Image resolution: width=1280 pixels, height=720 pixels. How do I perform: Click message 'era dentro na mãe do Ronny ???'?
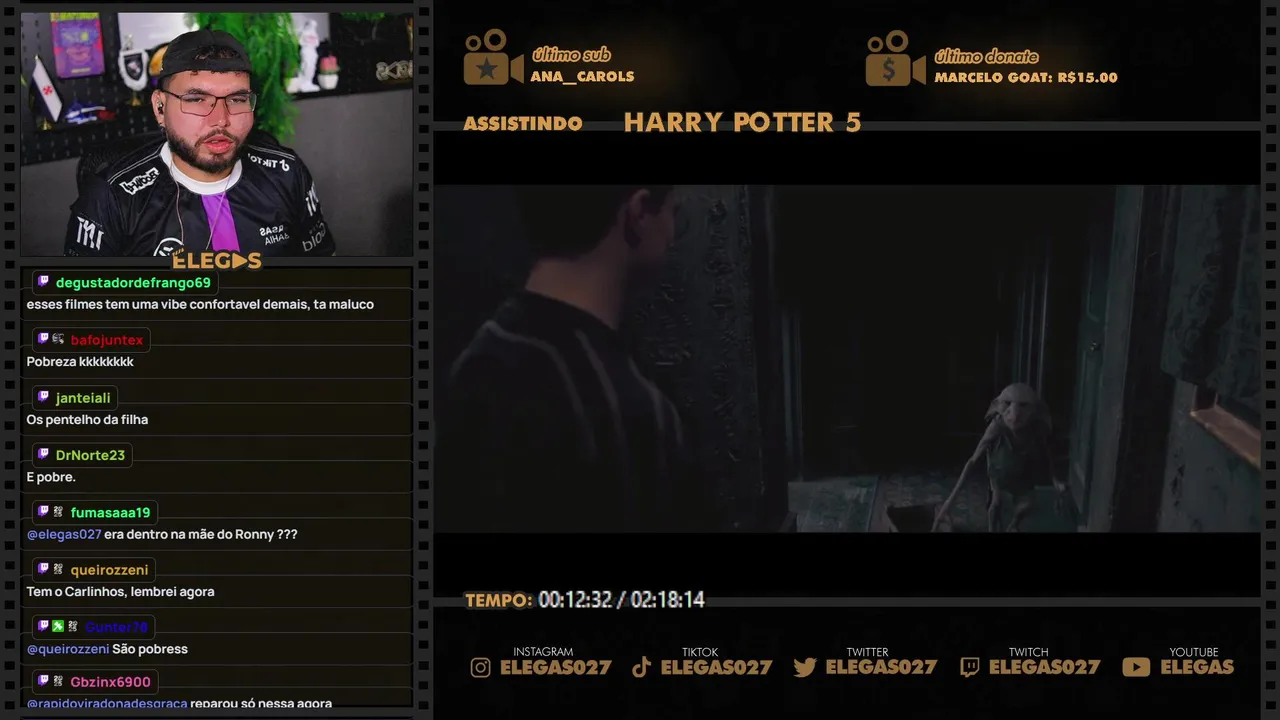coord(201,534)
